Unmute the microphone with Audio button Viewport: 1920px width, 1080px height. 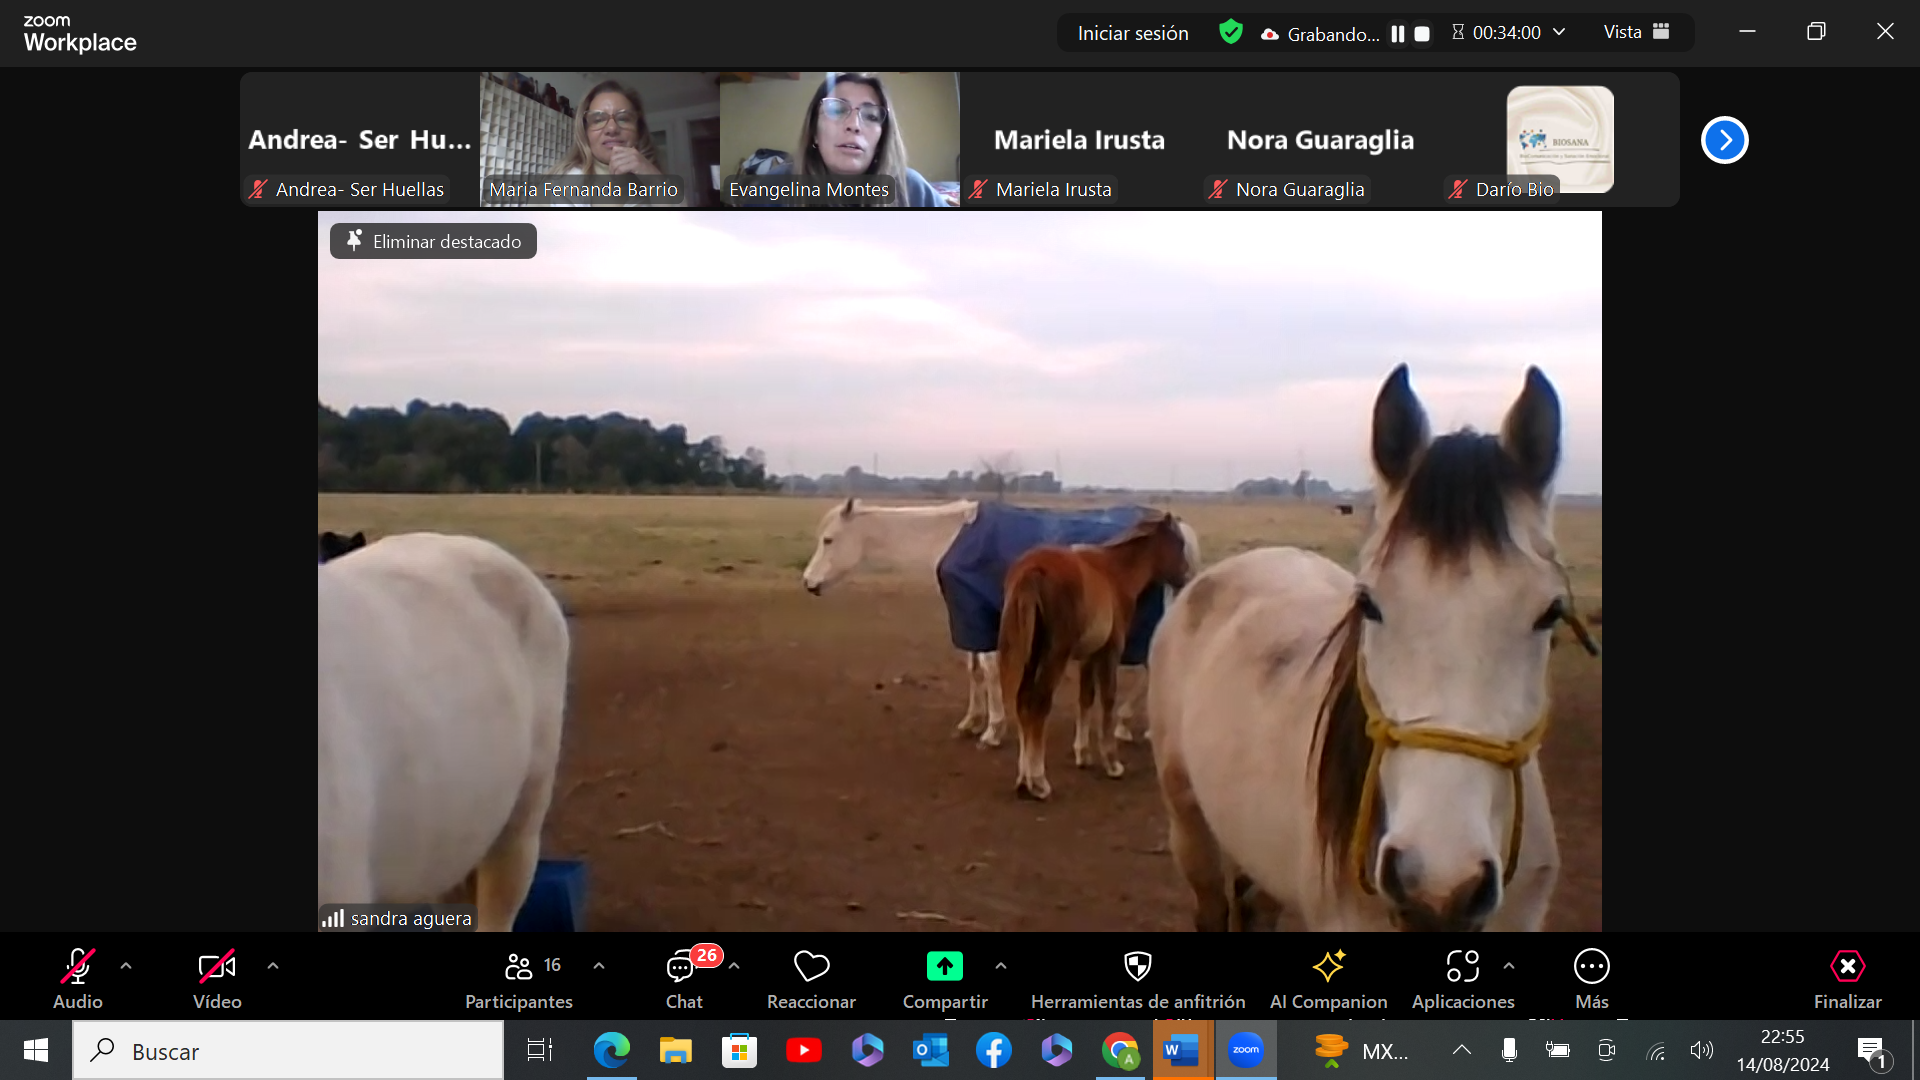(x=77, y=967)
